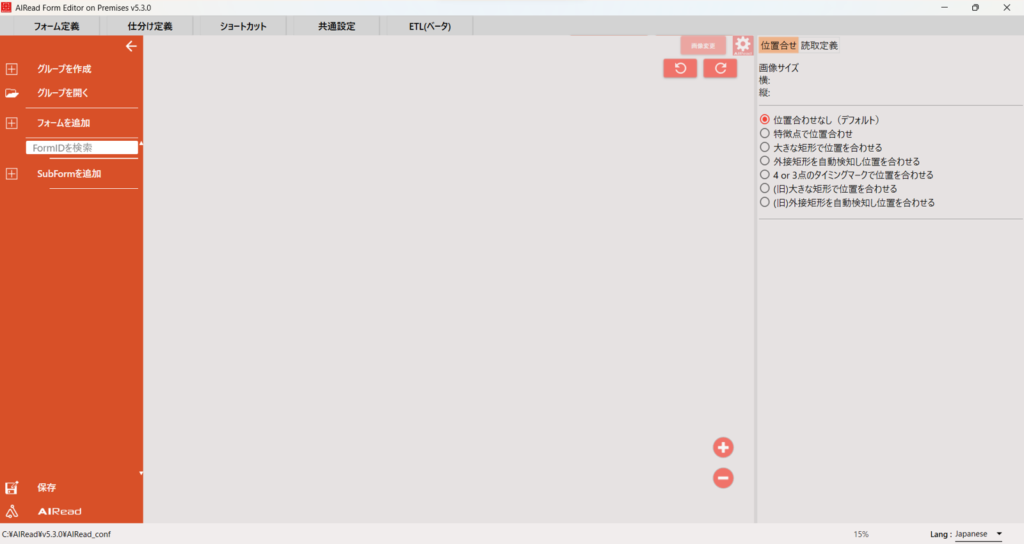Click the open folder icon for グループを開く
The image size is (1024, 544).
click(12, 93)
